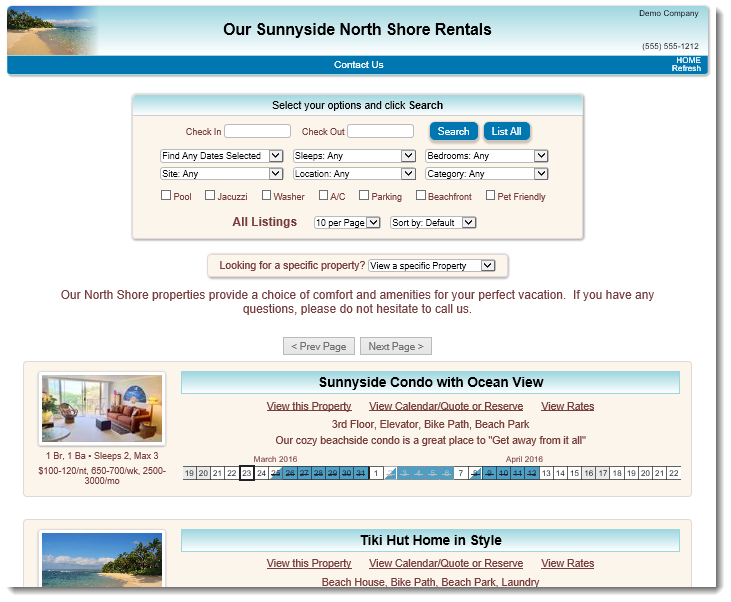Select March 24 on the availability calendar
The image size is (731, 602).
tap(261, 473)
